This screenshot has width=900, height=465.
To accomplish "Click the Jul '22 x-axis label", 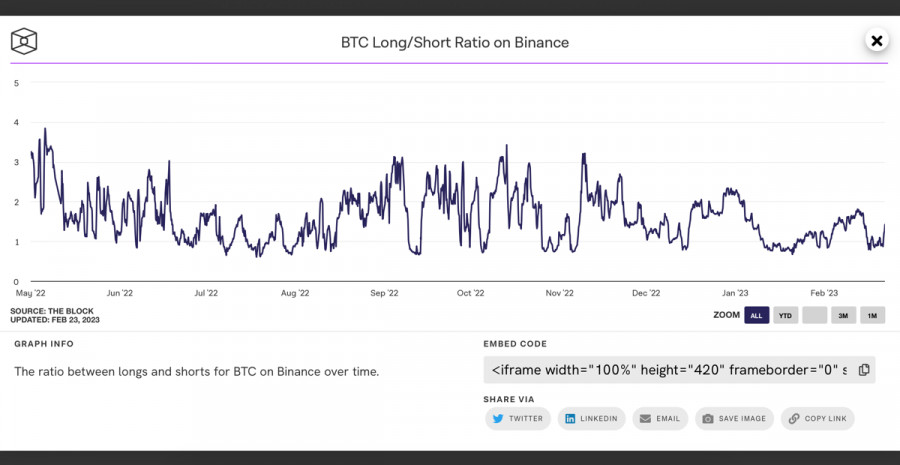I will click(x=207, y=294).
